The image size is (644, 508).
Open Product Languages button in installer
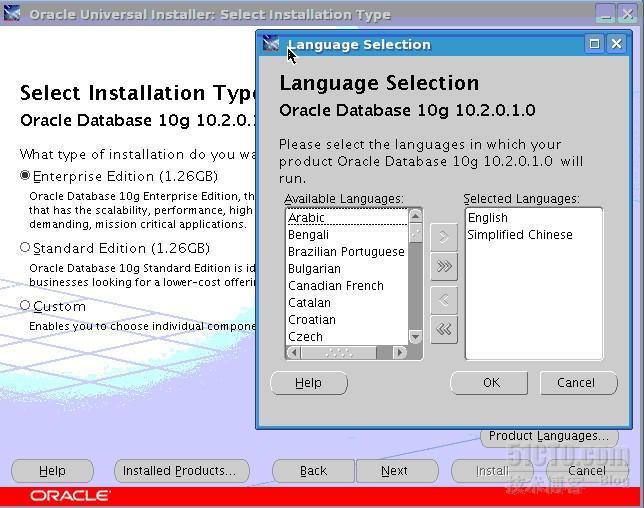pos(549,436)
